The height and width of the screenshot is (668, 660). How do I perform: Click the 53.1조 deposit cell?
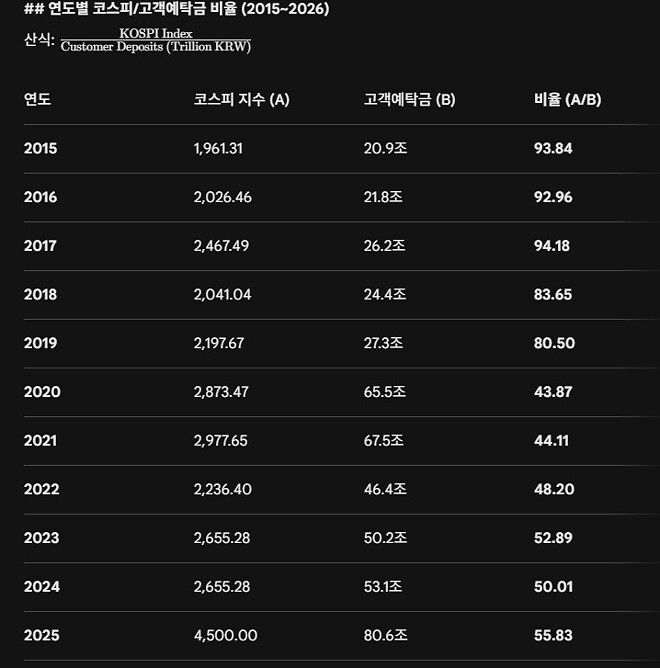[x=383, y=587]
